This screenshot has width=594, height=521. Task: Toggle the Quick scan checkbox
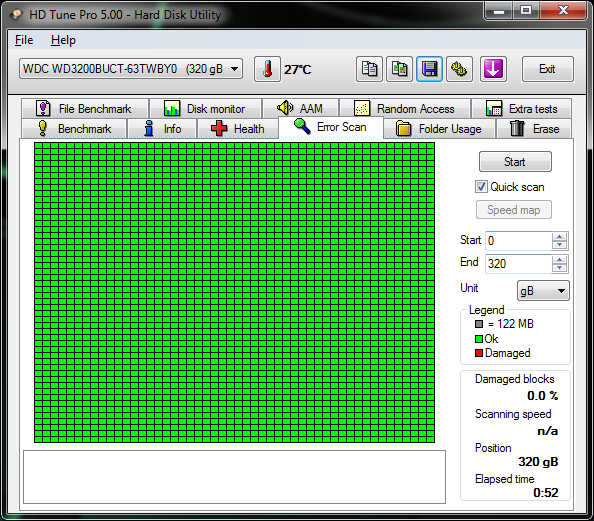[481, 187]
